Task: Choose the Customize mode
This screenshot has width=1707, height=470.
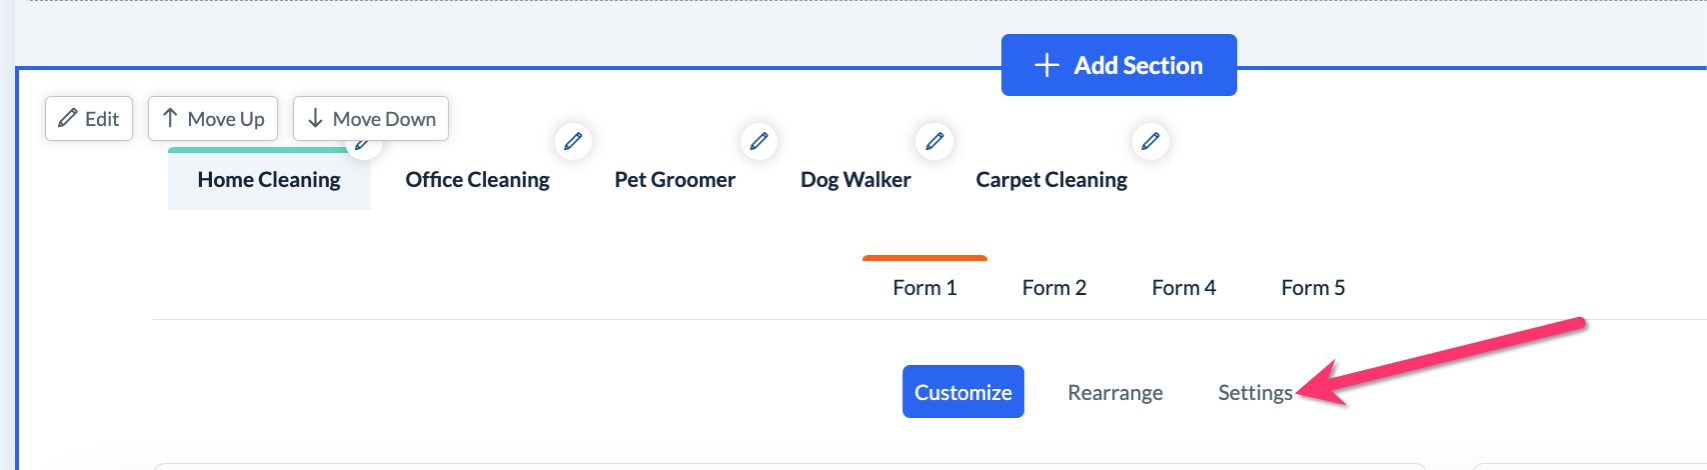Action: coord(963,392)
